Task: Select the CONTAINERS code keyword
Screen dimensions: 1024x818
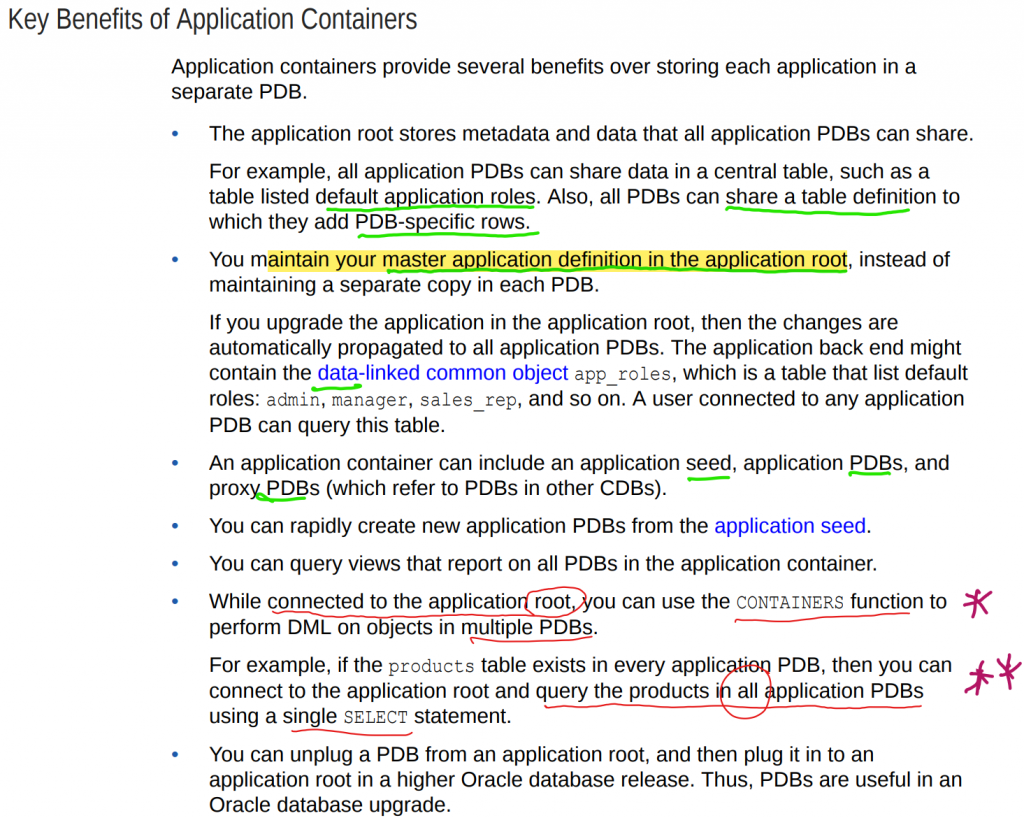Action: tap(790, 602)
